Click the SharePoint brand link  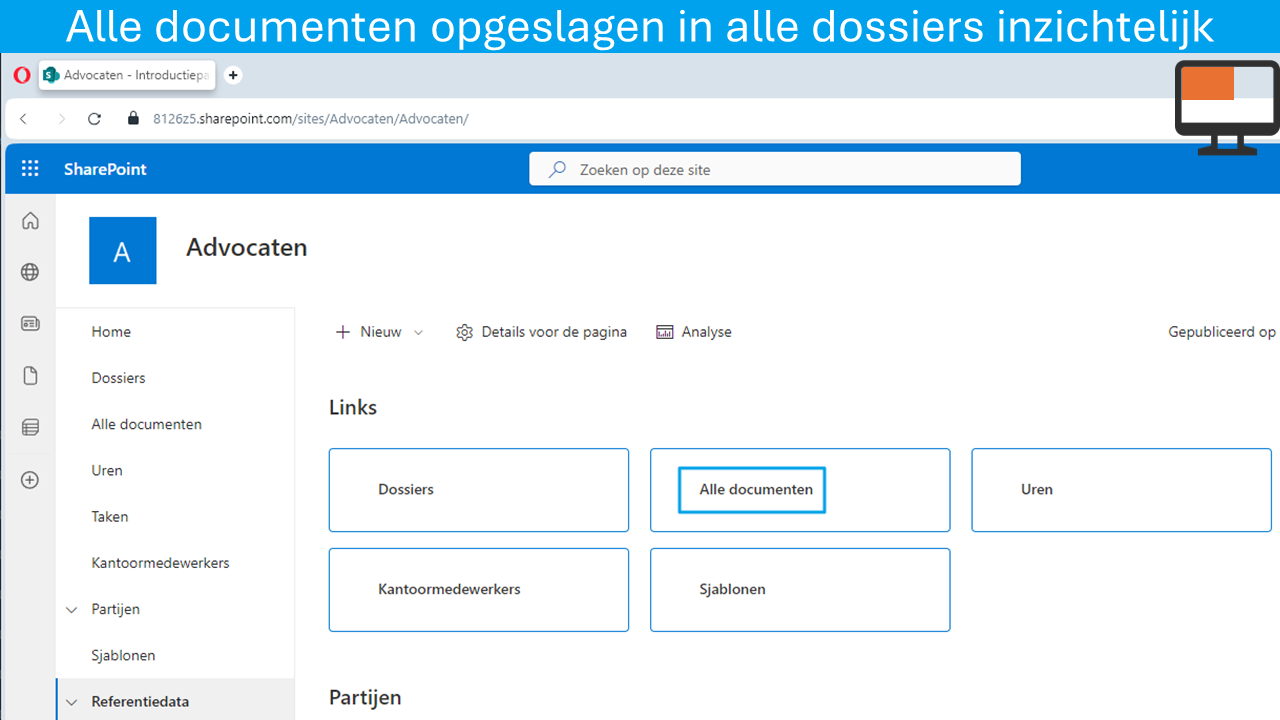[x=105, y=169]
